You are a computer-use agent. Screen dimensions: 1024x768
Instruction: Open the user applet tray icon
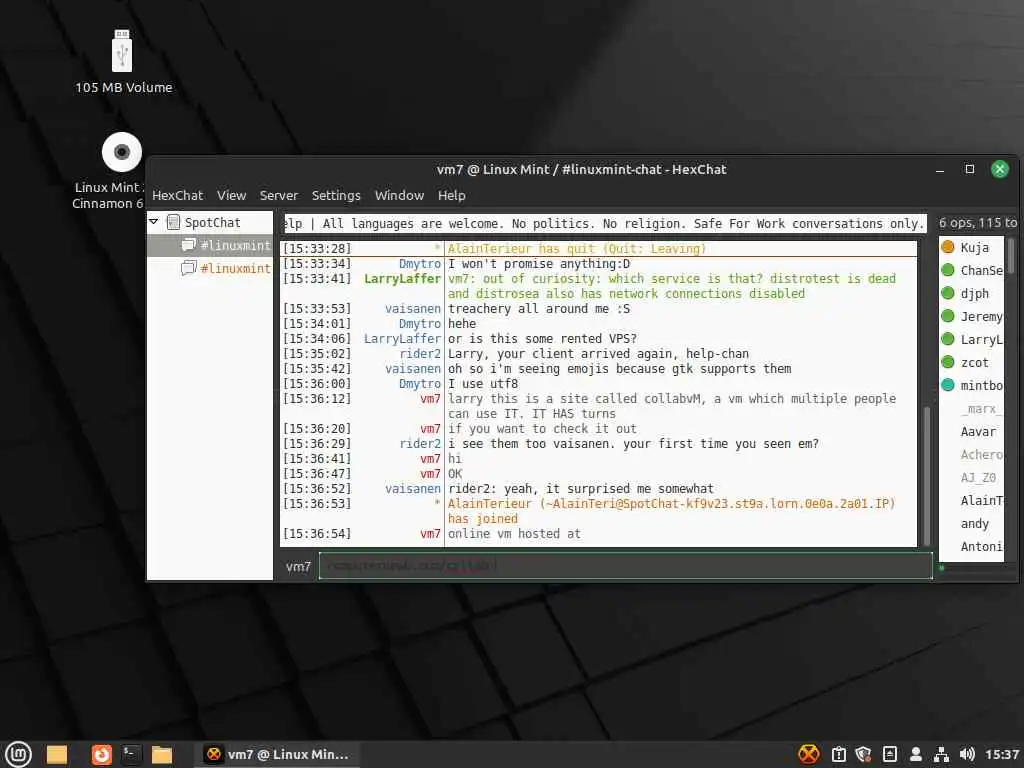tap(916, 754)
